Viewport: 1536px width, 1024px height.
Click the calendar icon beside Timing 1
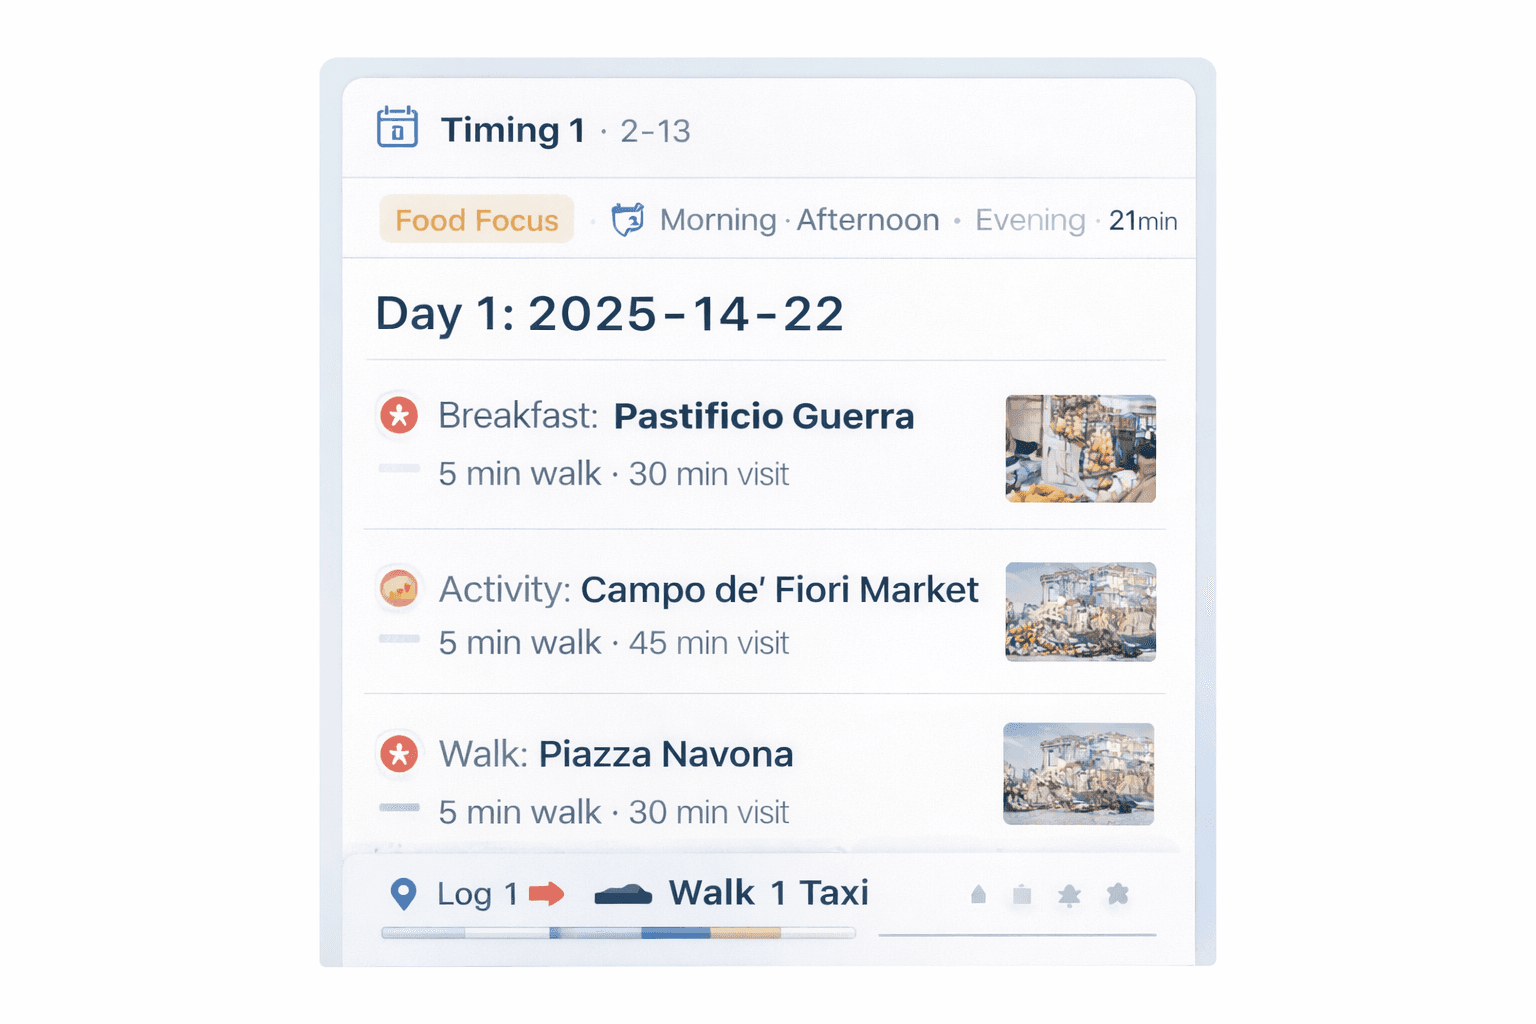pos(397,128)
